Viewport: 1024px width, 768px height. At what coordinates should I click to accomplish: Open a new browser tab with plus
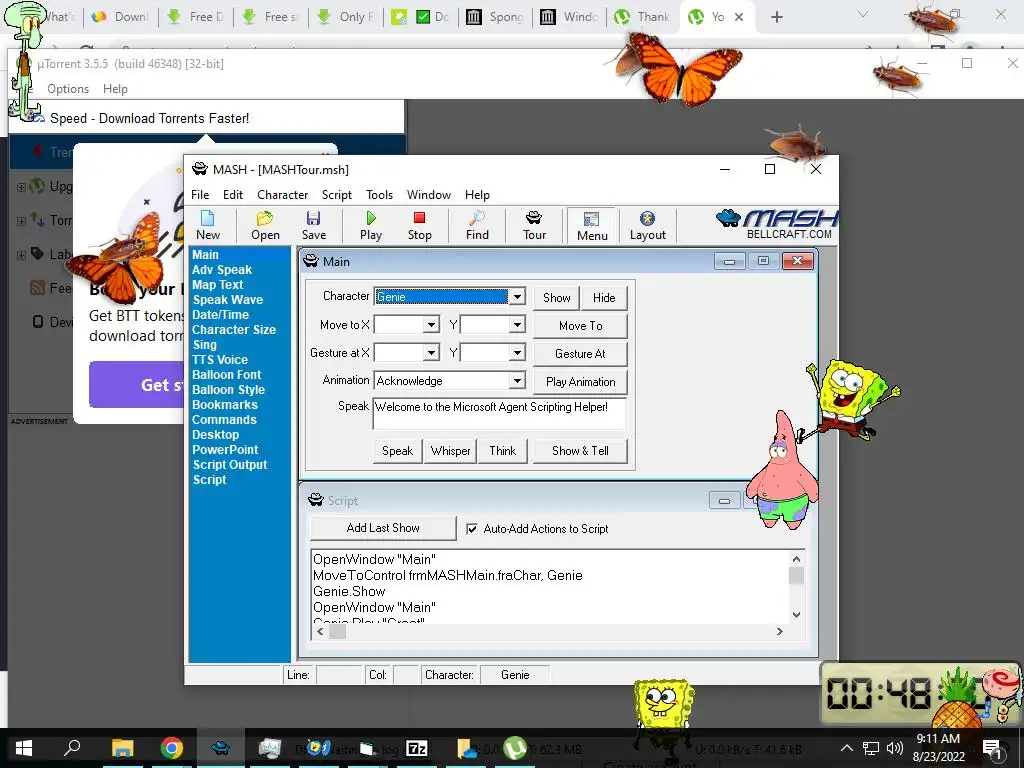coord(776,17)
